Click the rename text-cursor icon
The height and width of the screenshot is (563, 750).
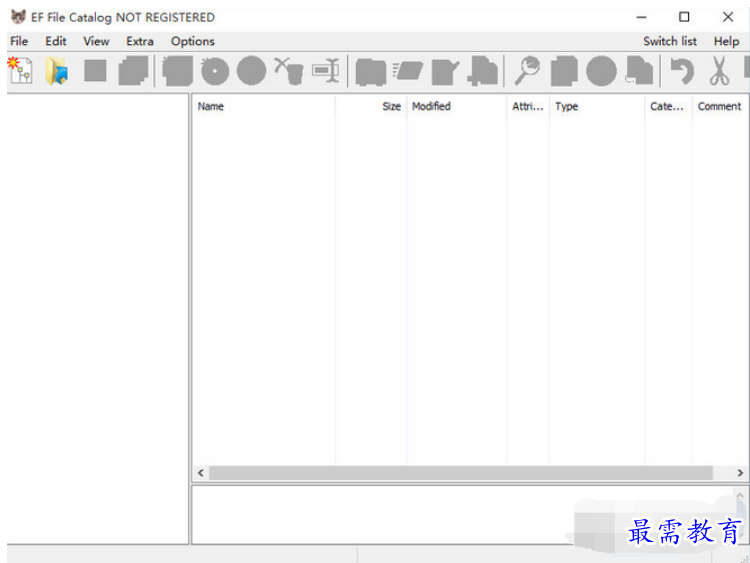point(326,71)
